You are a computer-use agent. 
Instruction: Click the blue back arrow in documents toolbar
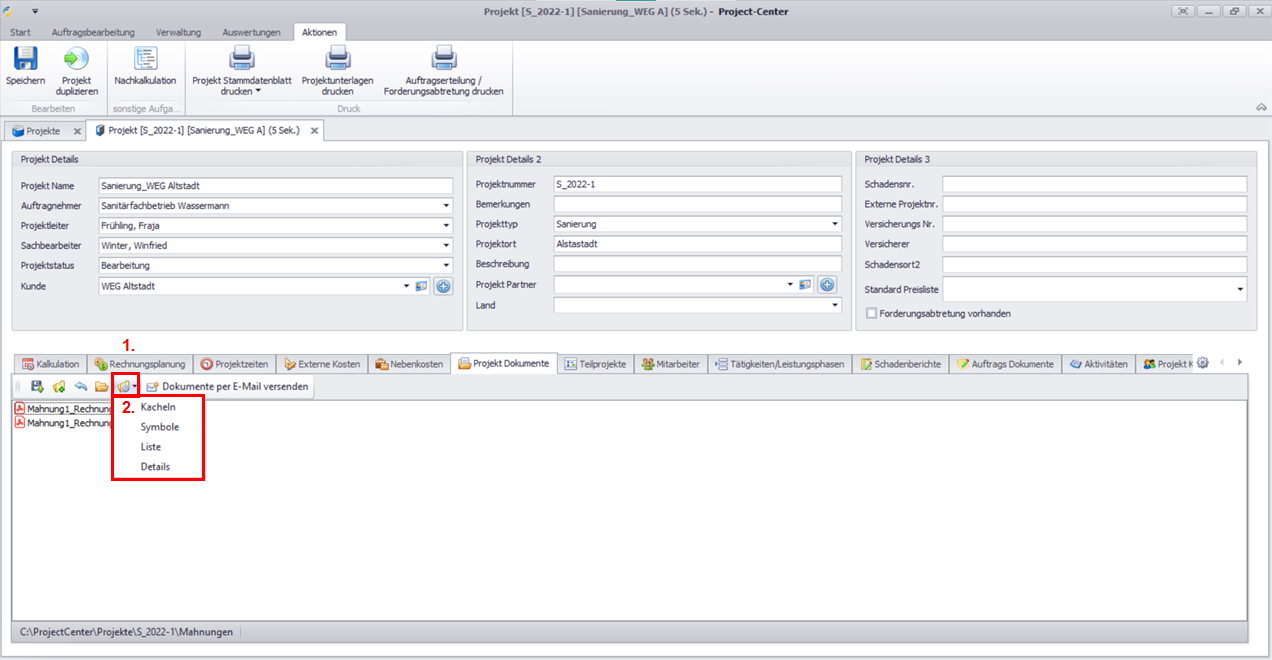coord(80,386)
